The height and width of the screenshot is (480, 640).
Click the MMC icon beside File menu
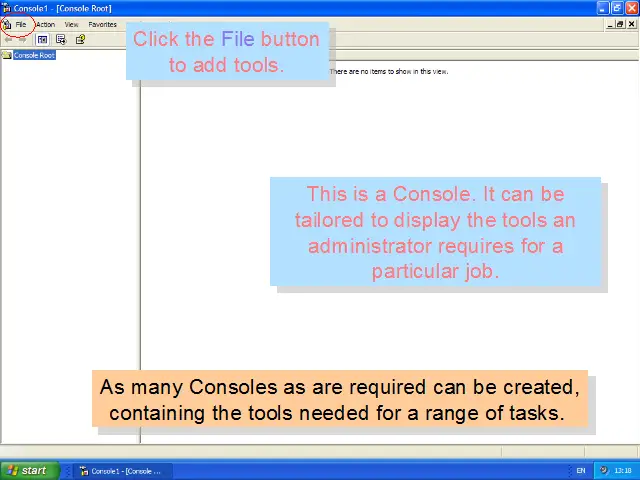click(7, 25)
